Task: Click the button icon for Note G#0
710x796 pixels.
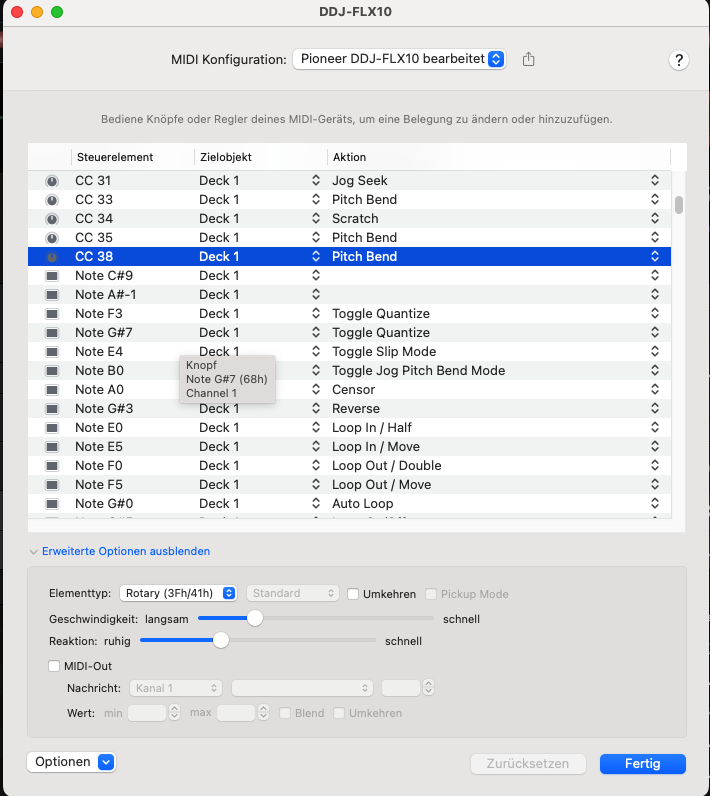Action: click(52, 504)
